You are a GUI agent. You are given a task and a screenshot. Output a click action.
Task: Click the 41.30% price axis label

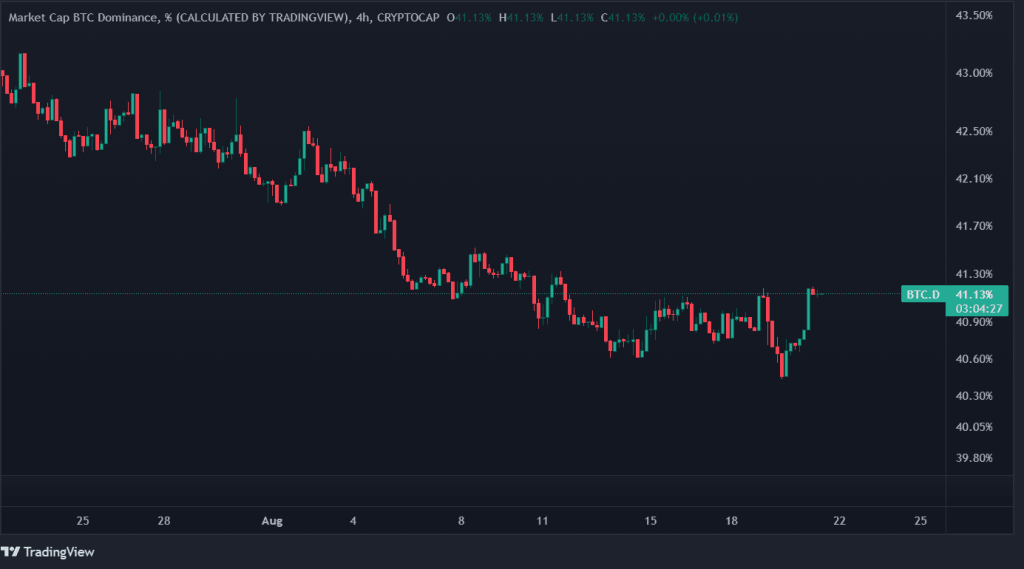[974, 274]
